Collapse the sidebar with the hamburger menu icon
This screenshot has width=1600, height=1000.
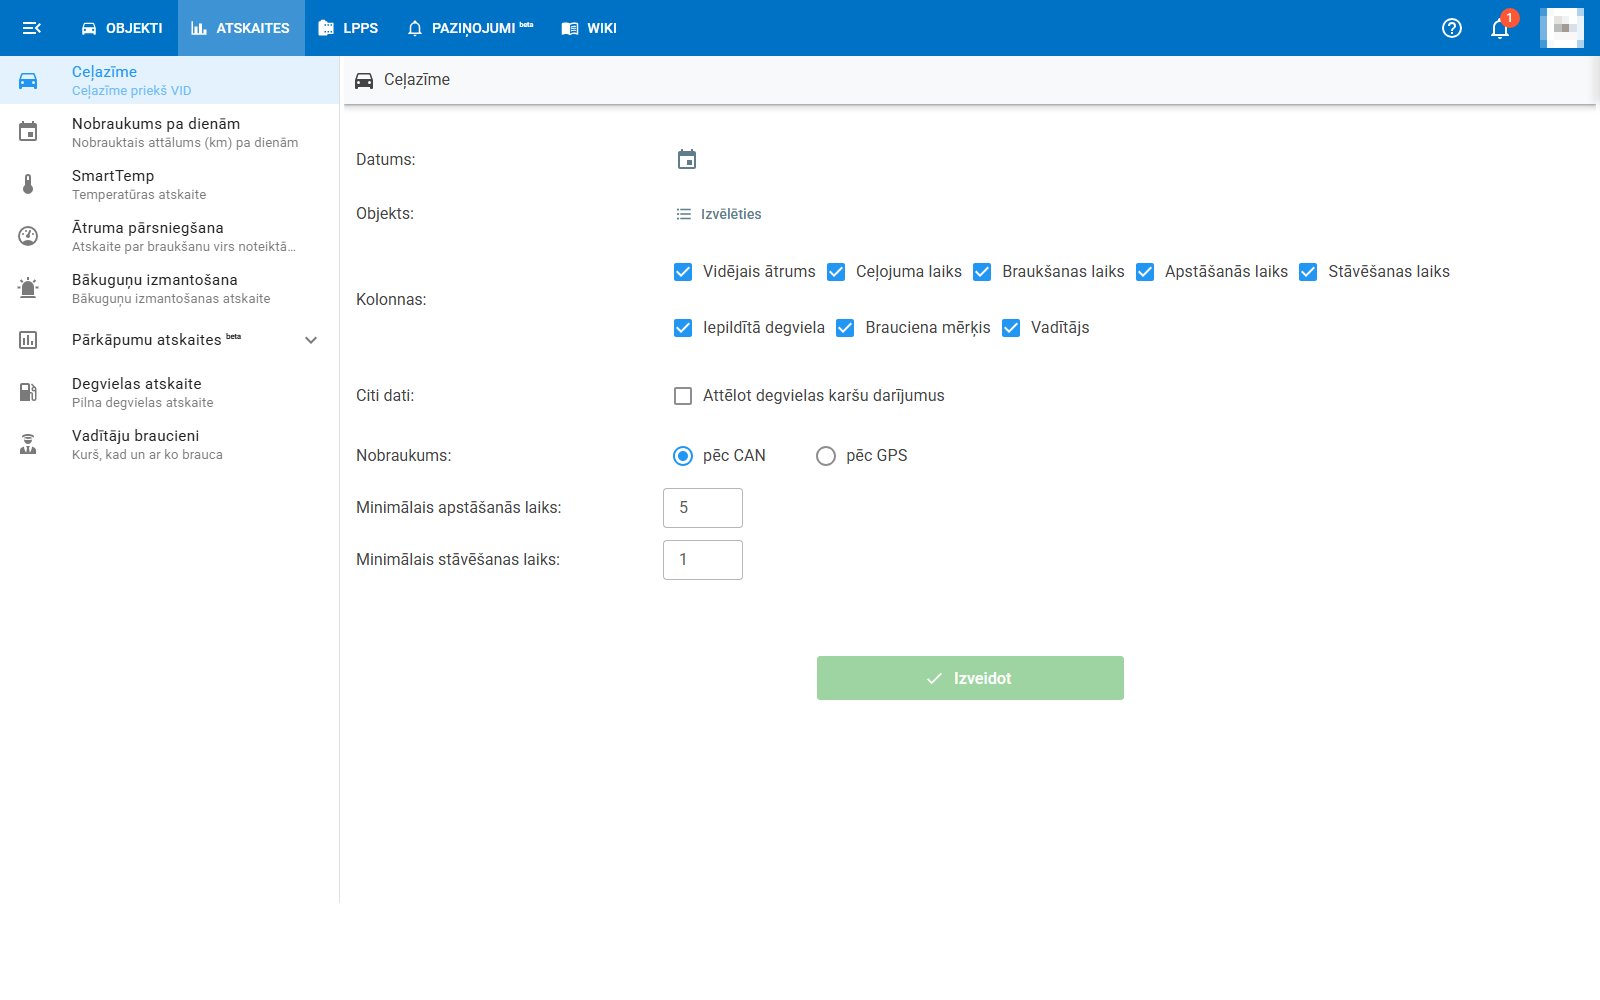click(32, 28)
